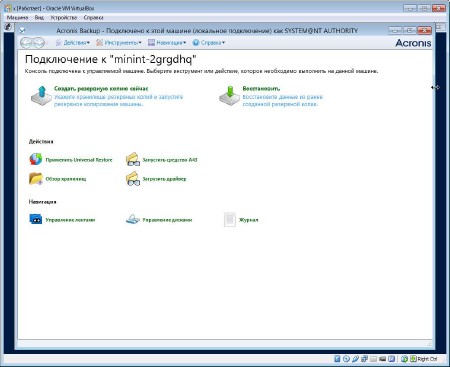Click the network adapters status icon

point(364,359)
